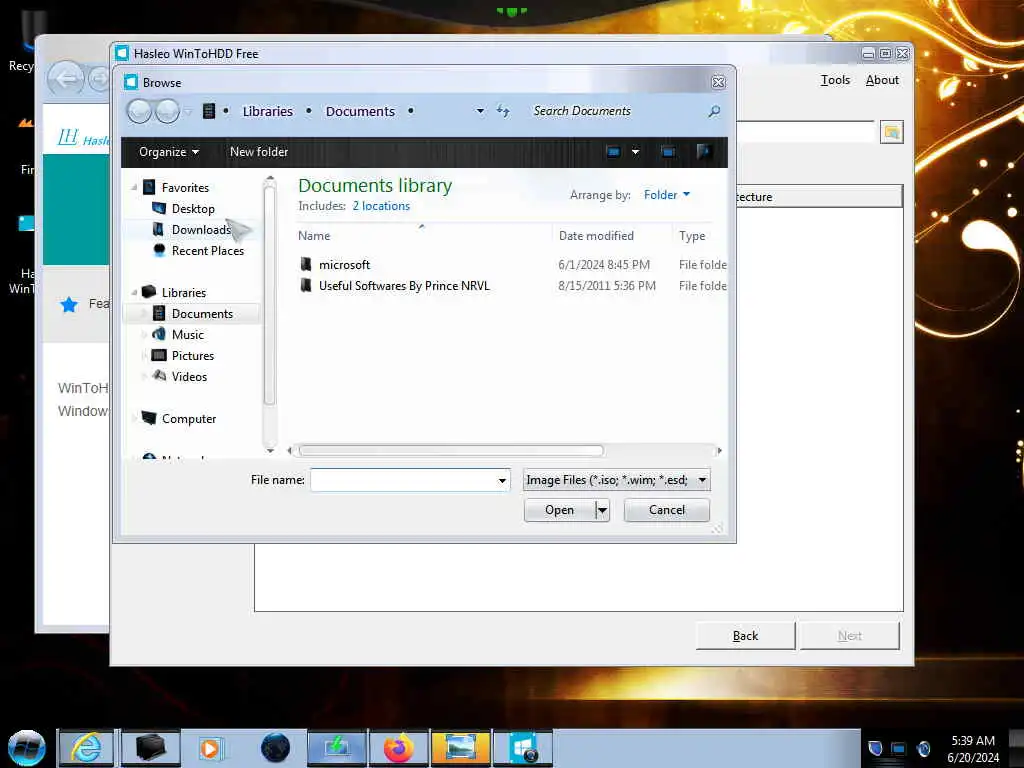Click the dark globe taskbar icon
This screenshot has width=1024, height=768.
pyautogui.click(x=275, y=748)
